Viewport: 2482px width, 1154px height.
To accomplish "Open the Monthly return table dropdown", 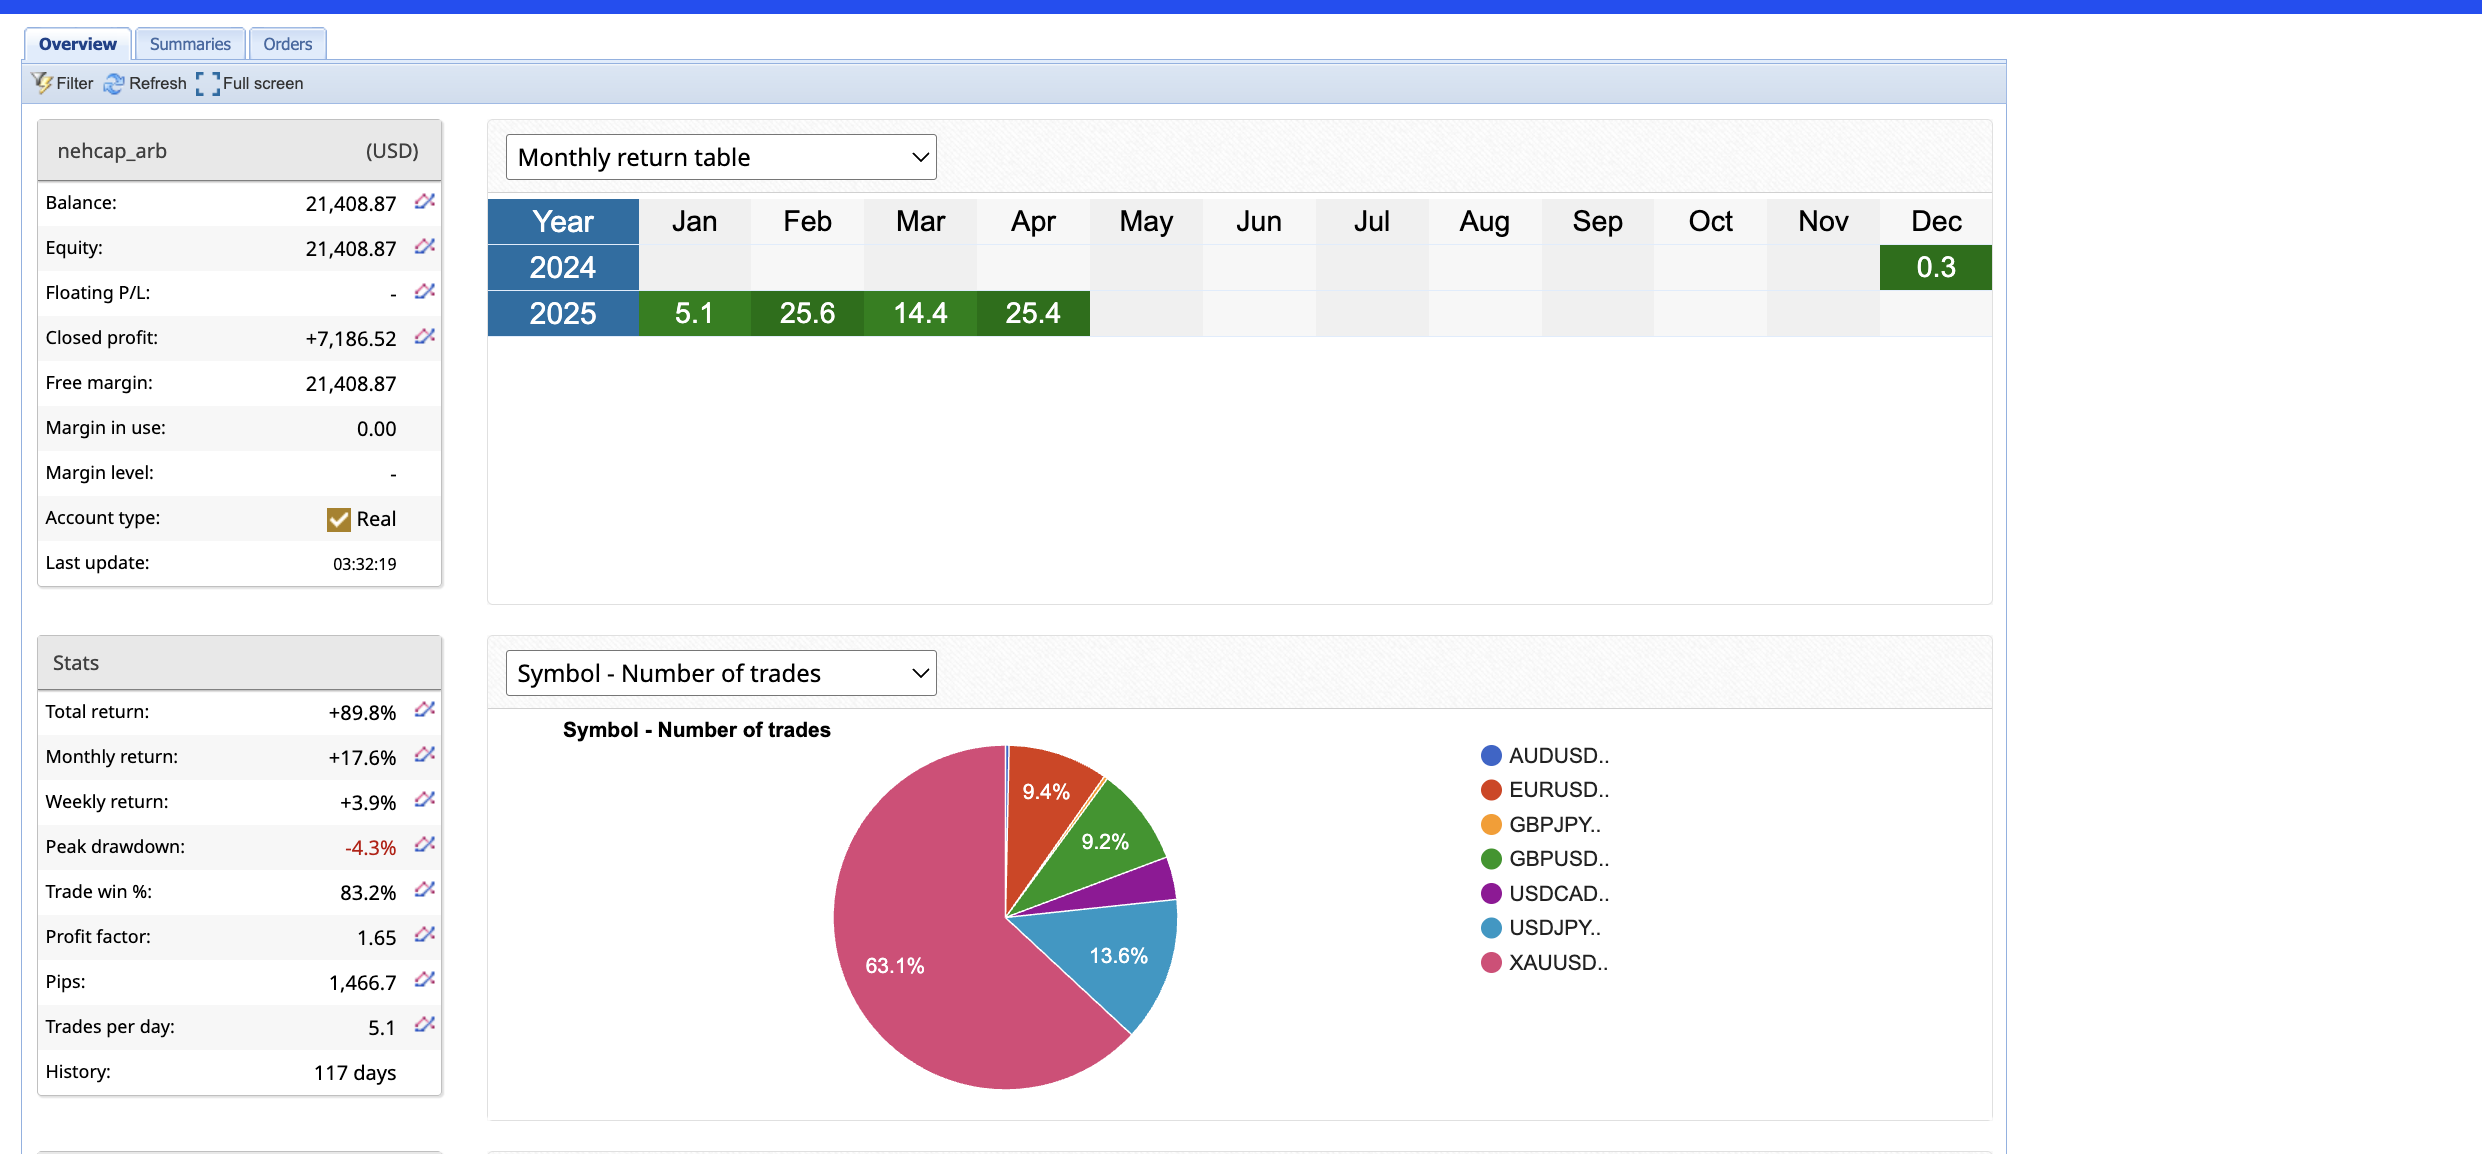I will [x=720, y=157].
